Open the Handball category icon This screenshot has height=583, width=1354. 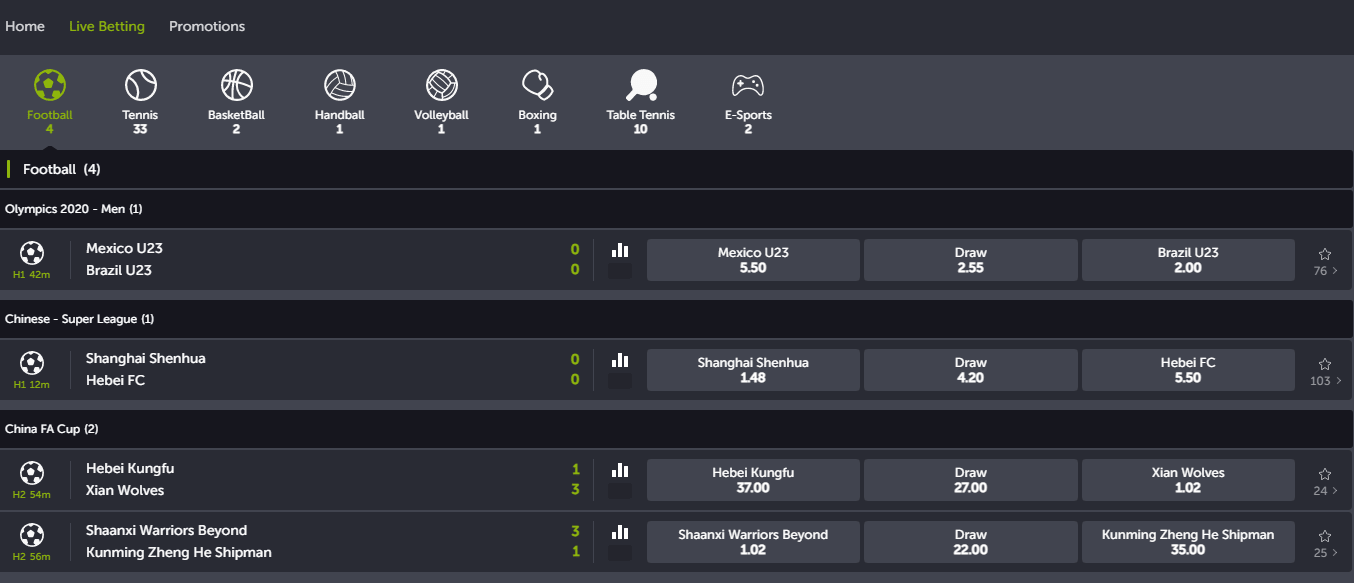[340, 84]
